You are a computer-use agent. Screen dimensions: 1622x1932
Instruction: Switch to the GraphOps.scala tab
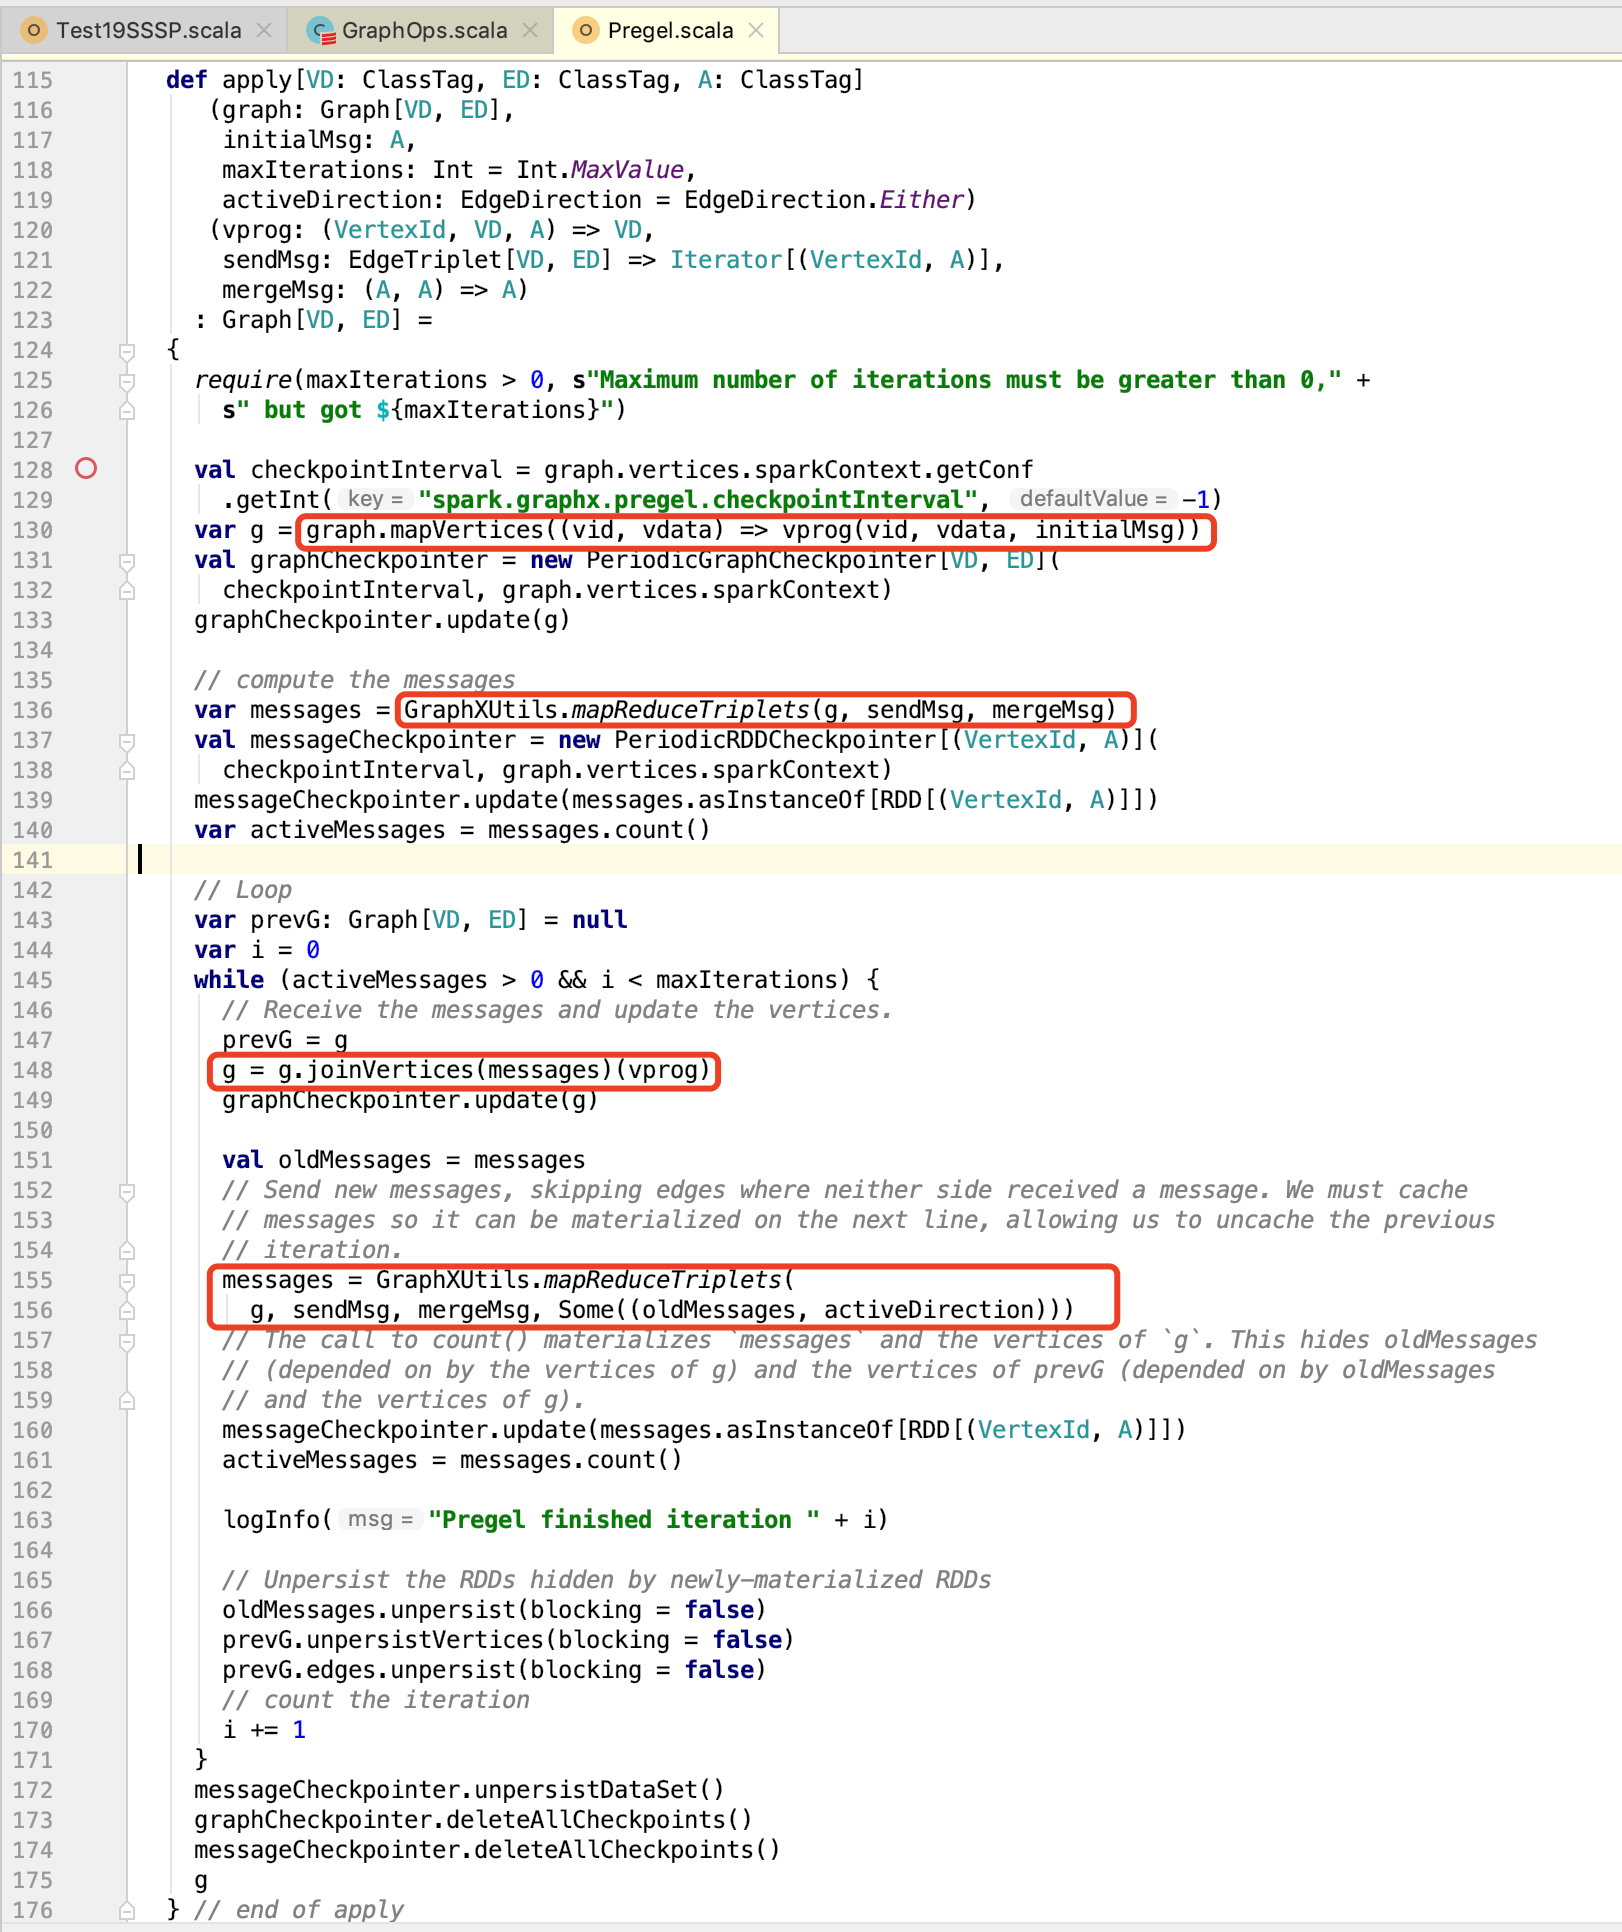tap(423, 31)
